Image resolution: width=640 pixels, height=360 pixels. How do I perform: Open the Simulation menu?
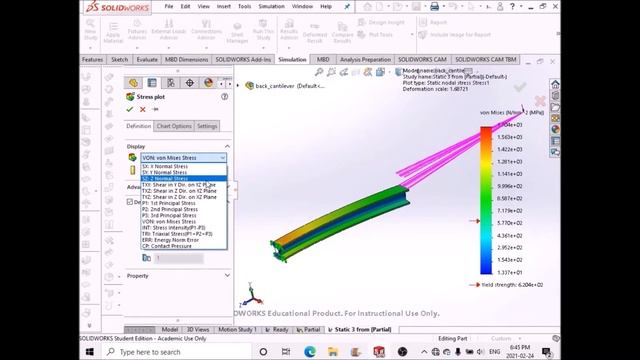tap(271, 7)
